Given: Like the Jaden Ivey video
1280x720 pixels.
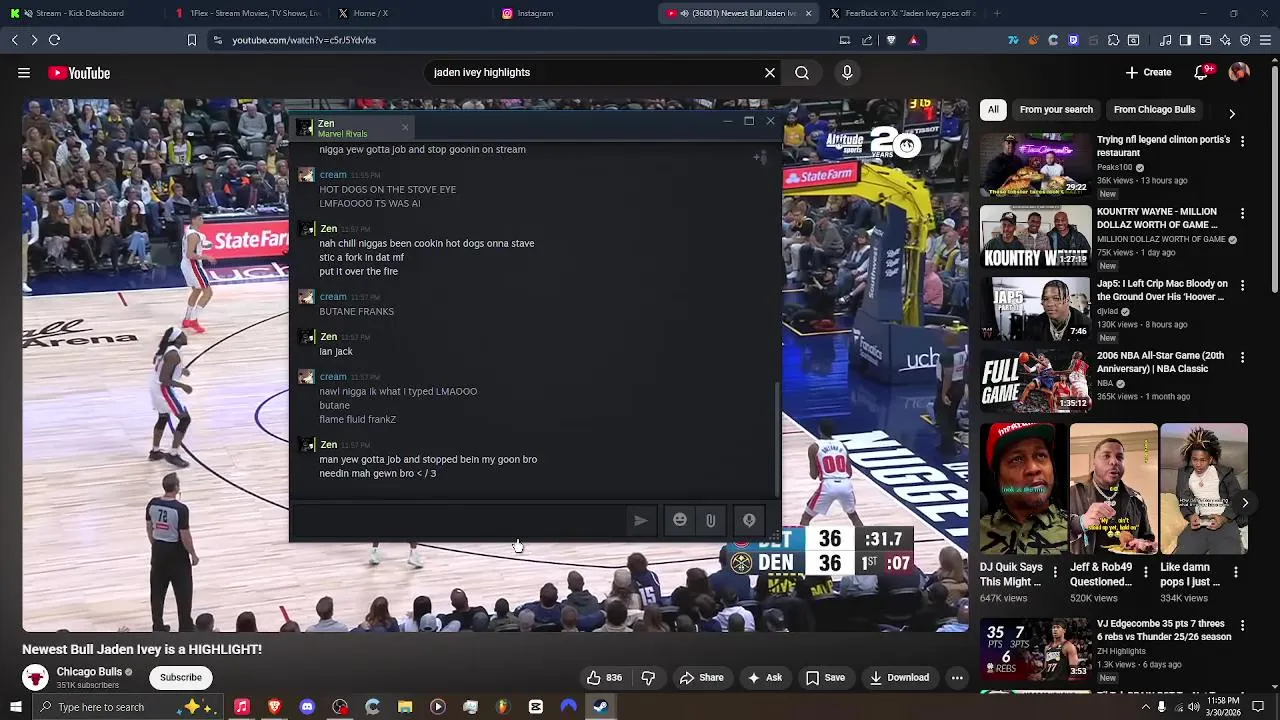Looking at the screenshot, I should (x=604, y=678).
